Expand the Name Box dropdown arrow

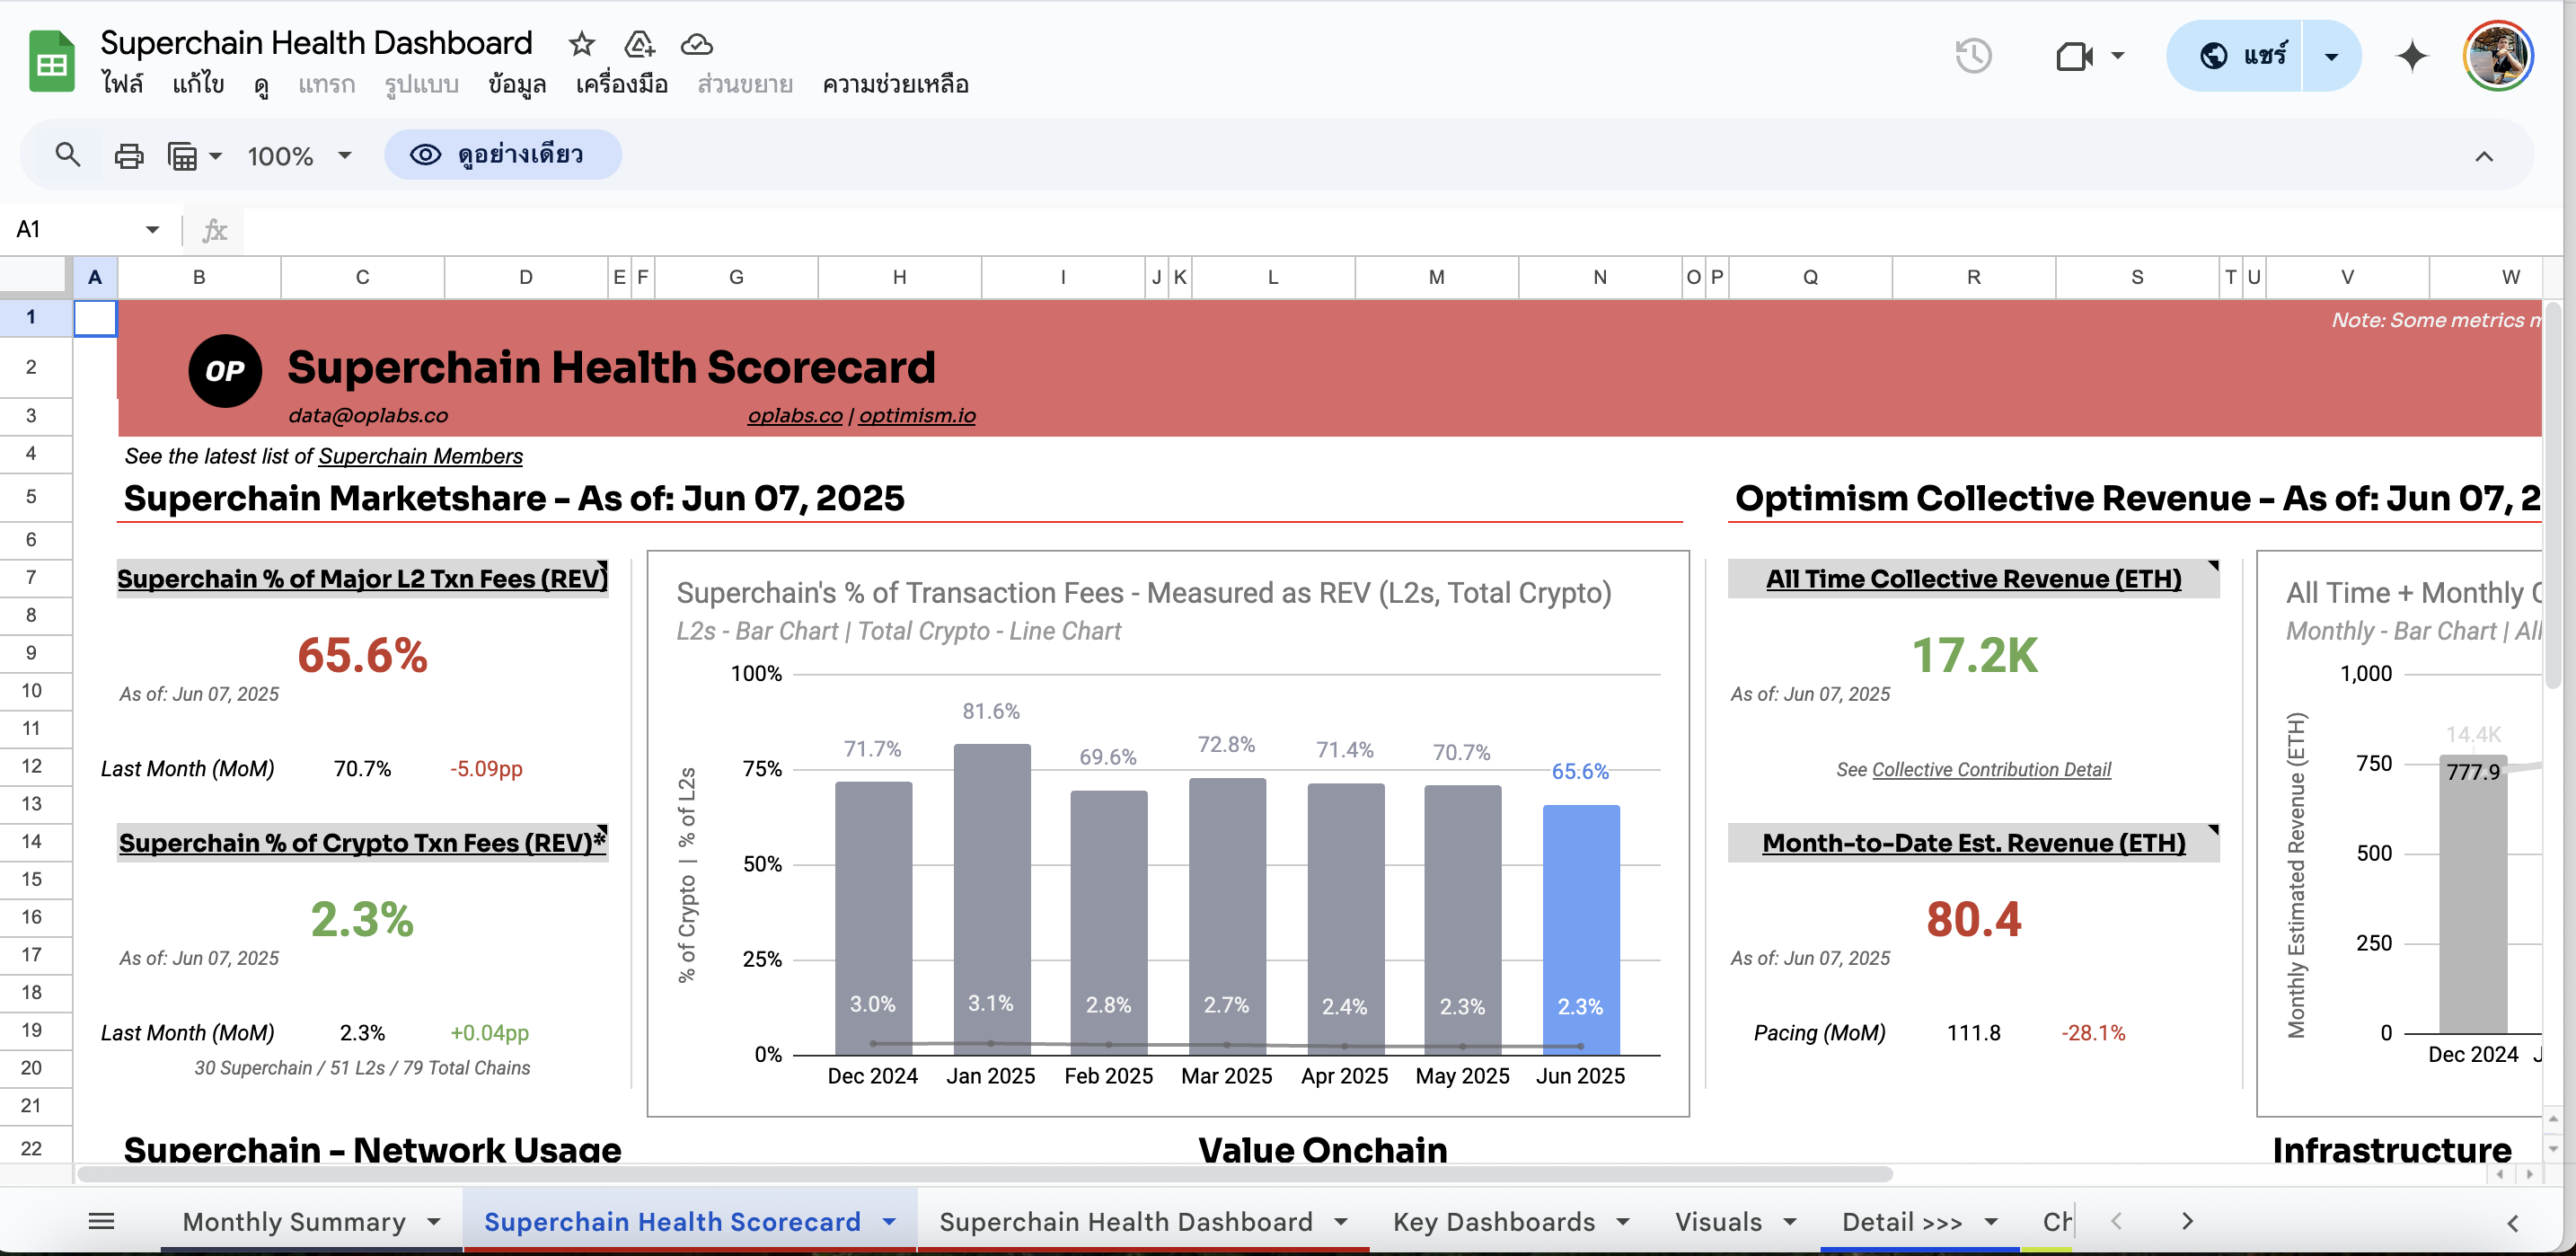pyautogui.click(x=152, y=230)
